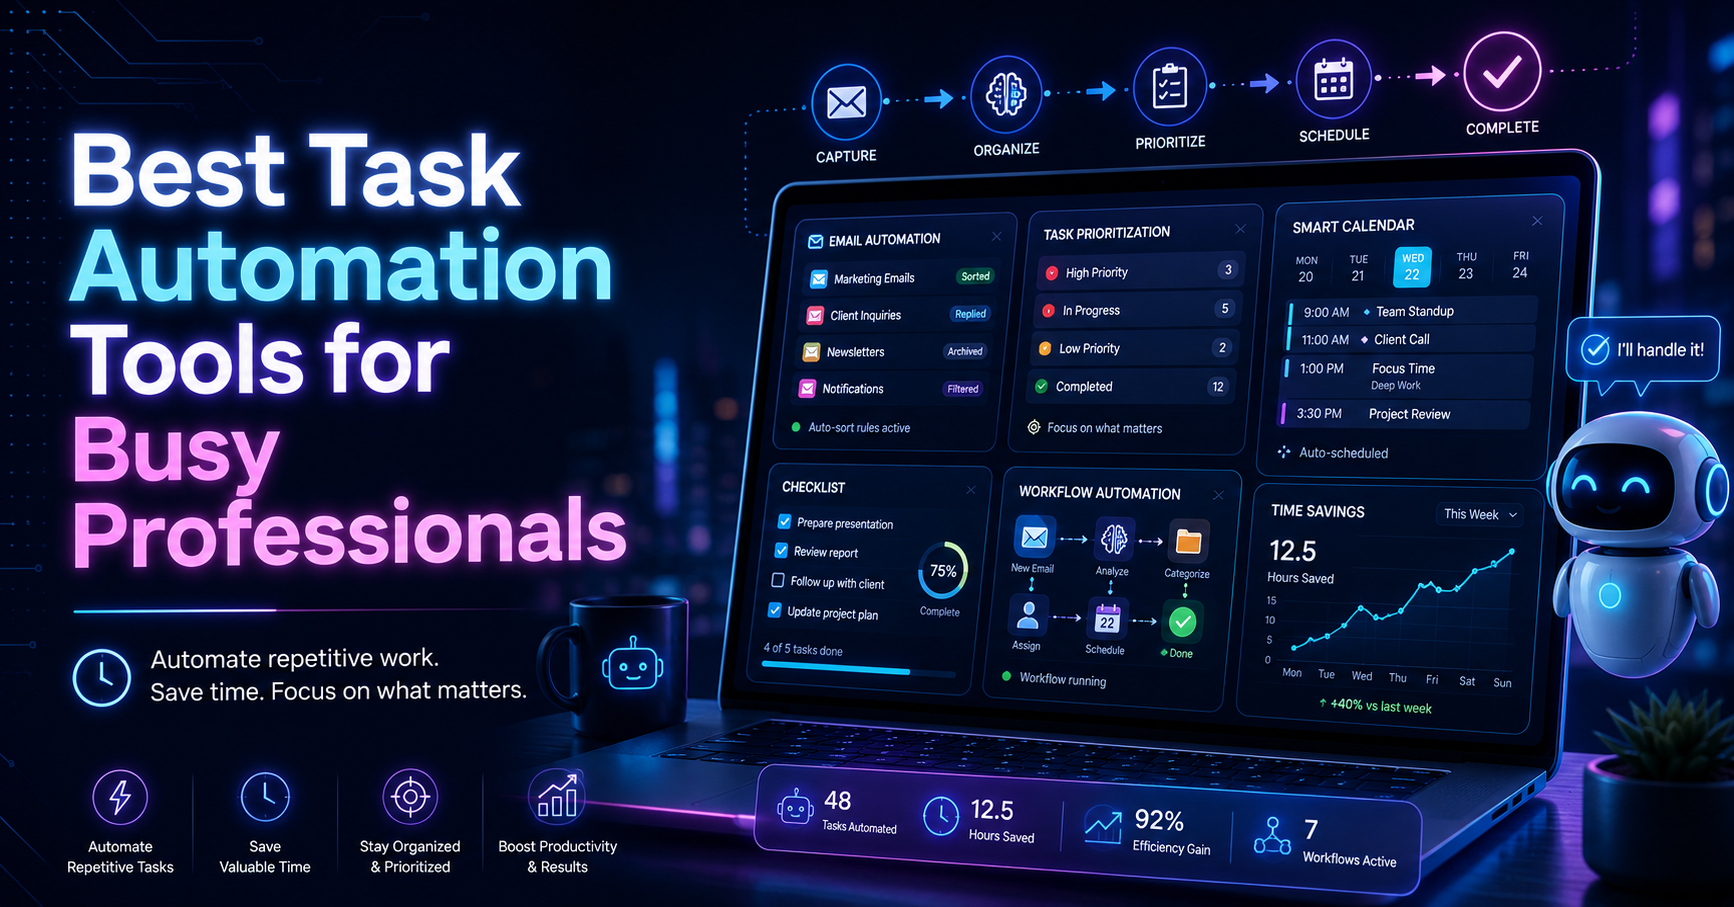1734x907 pixels.
Task: Click the Efficiency Gain chart icon
Action: point(1102,826)
